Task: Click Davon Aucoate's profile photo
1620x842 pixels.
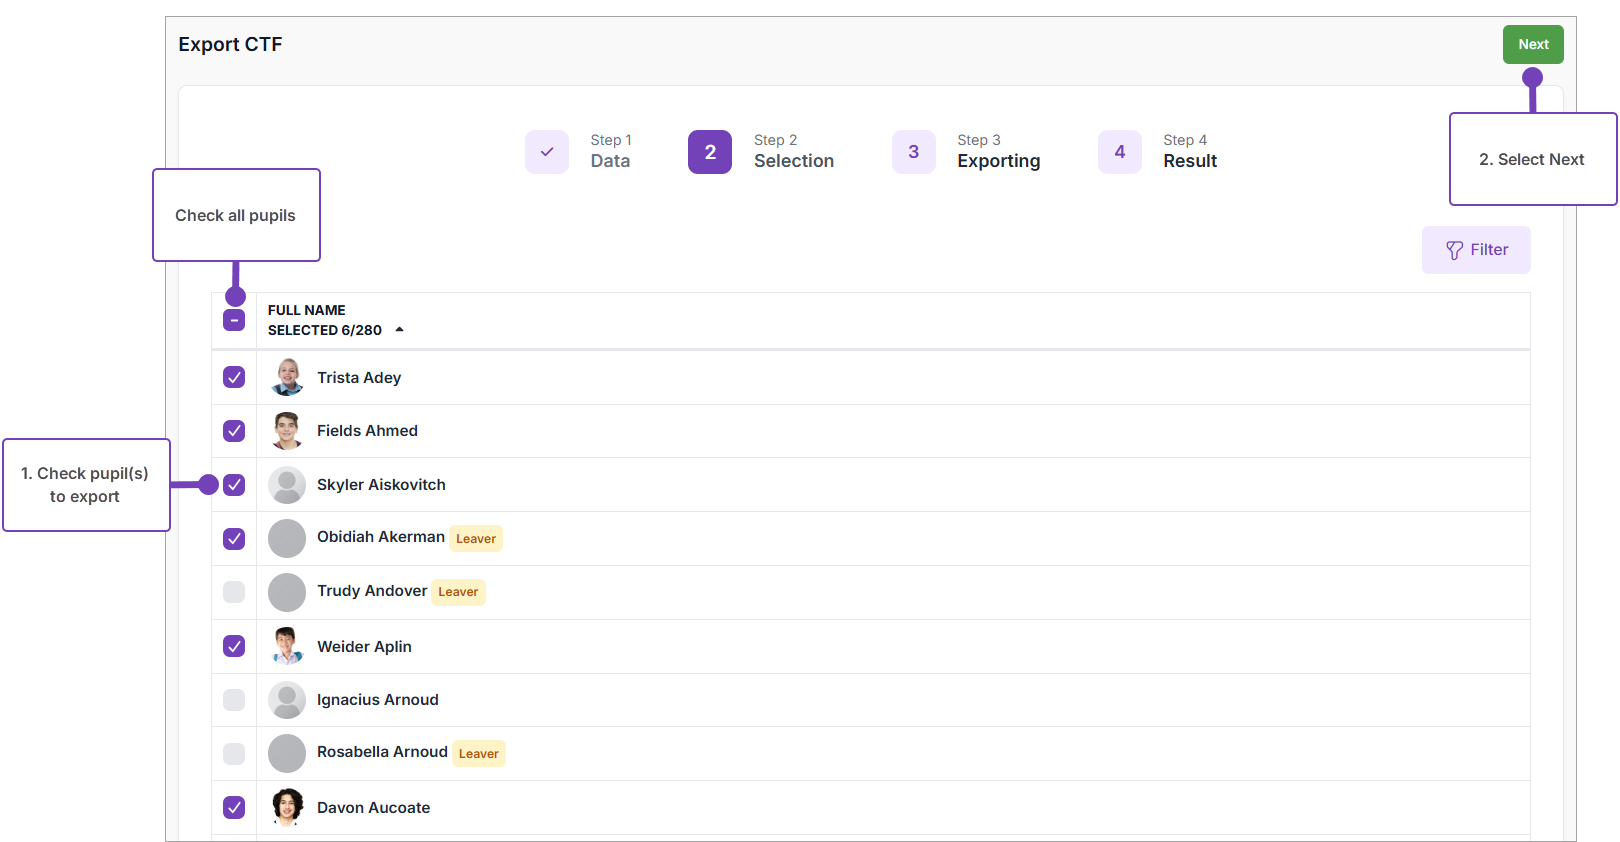Action: point(287,807)
